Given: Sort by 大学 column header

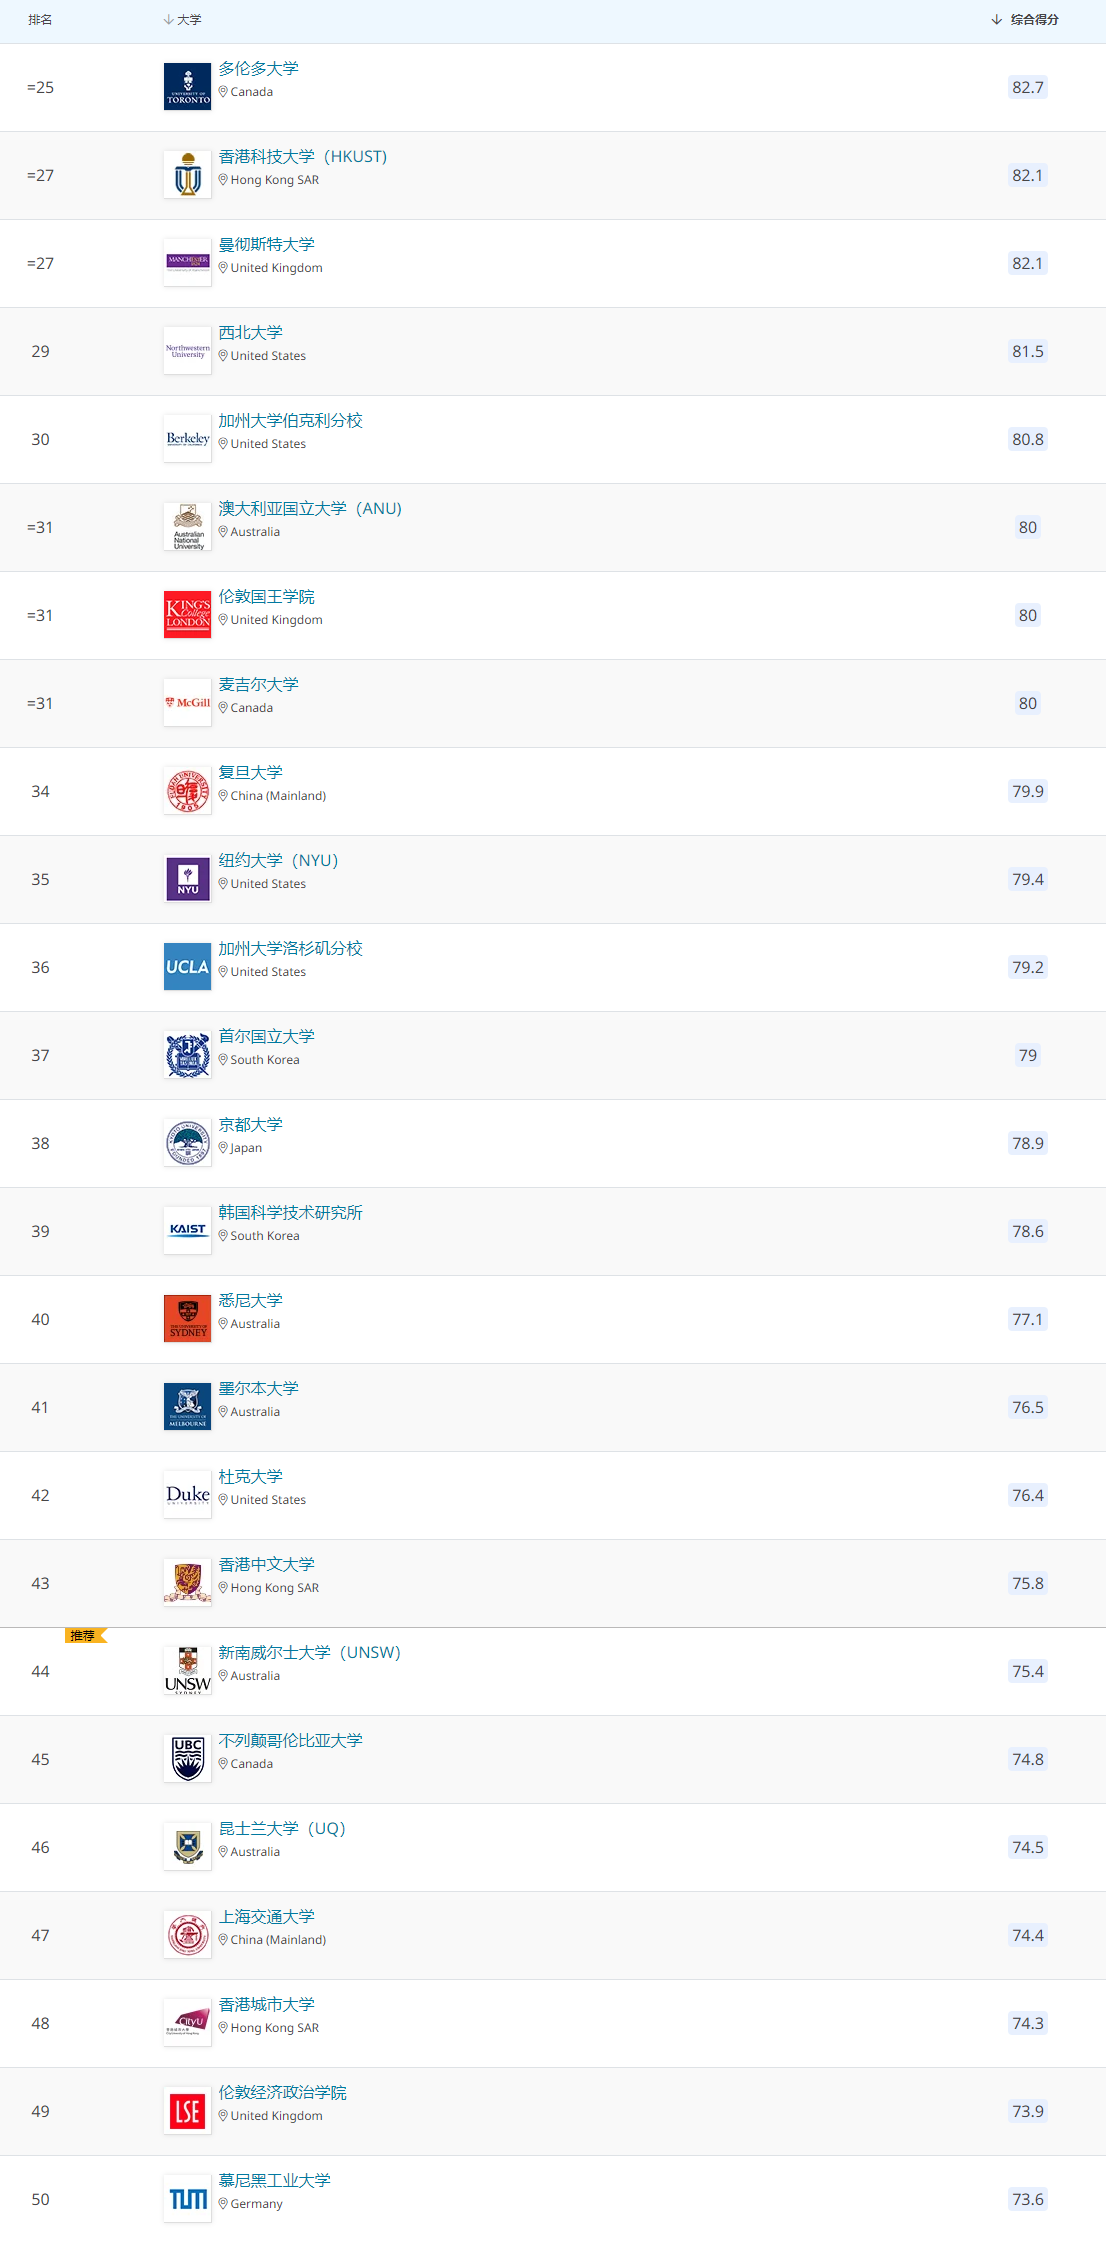Looking at the screenshot, I should pos(183,20).
